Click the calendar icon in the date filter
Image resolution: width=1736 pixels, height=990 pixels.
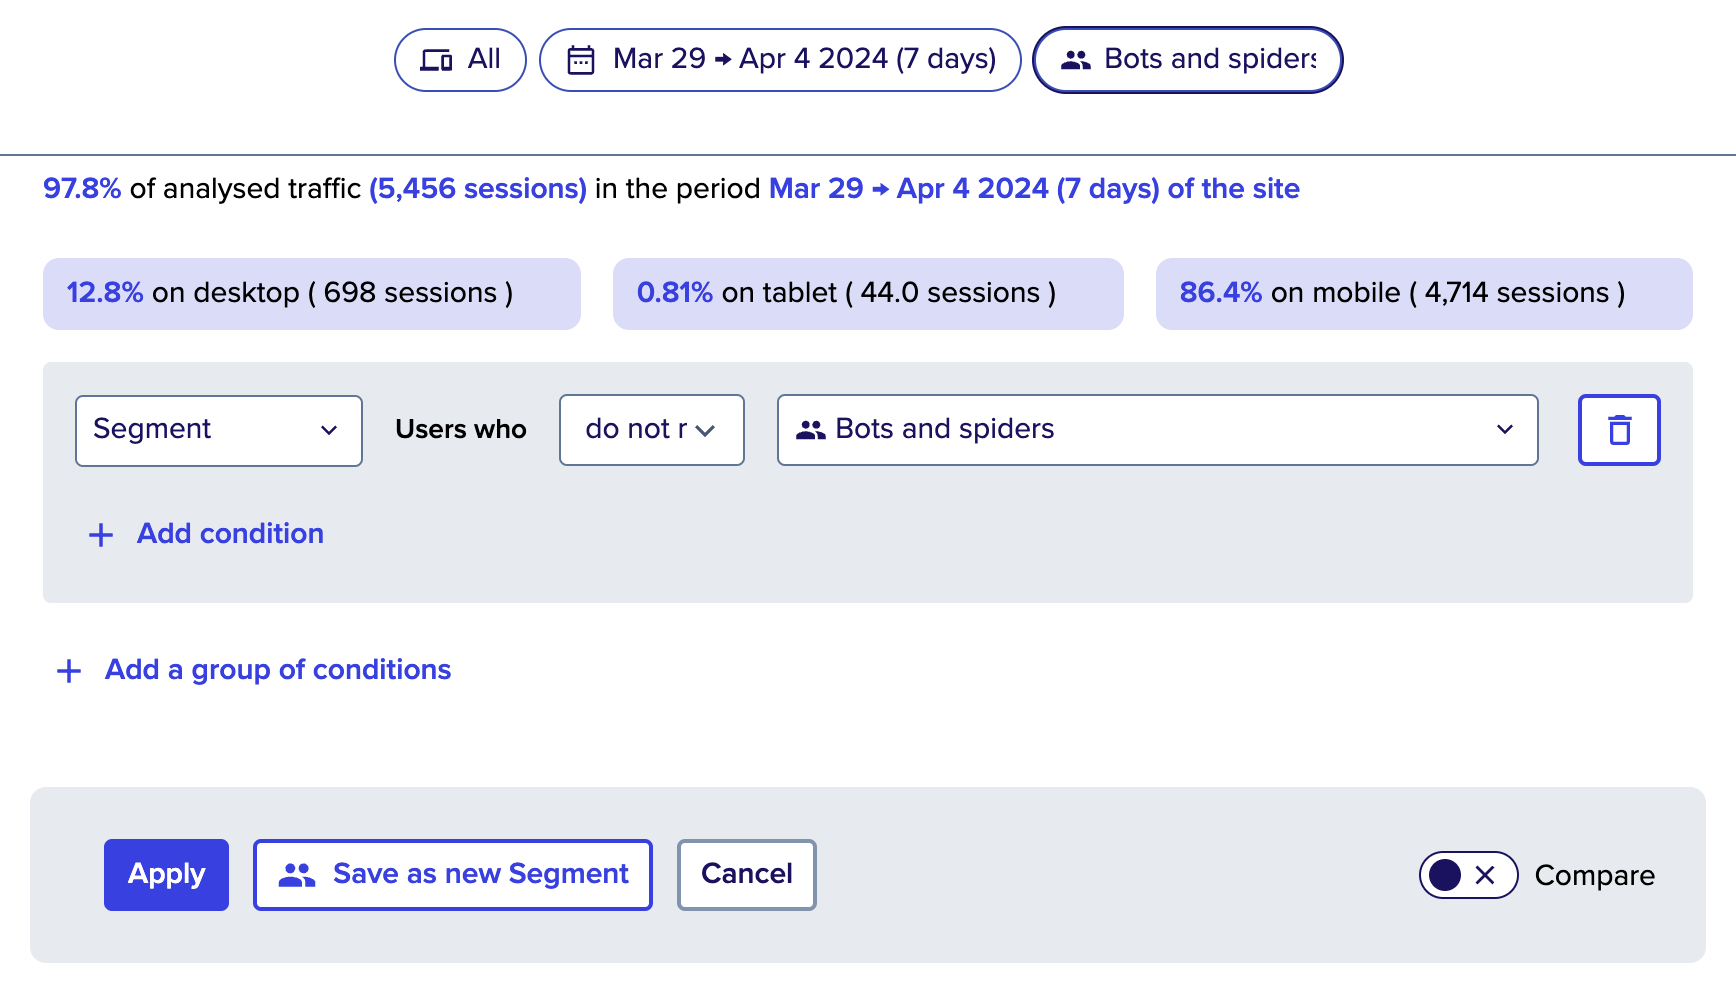click(x=581, y=59)
